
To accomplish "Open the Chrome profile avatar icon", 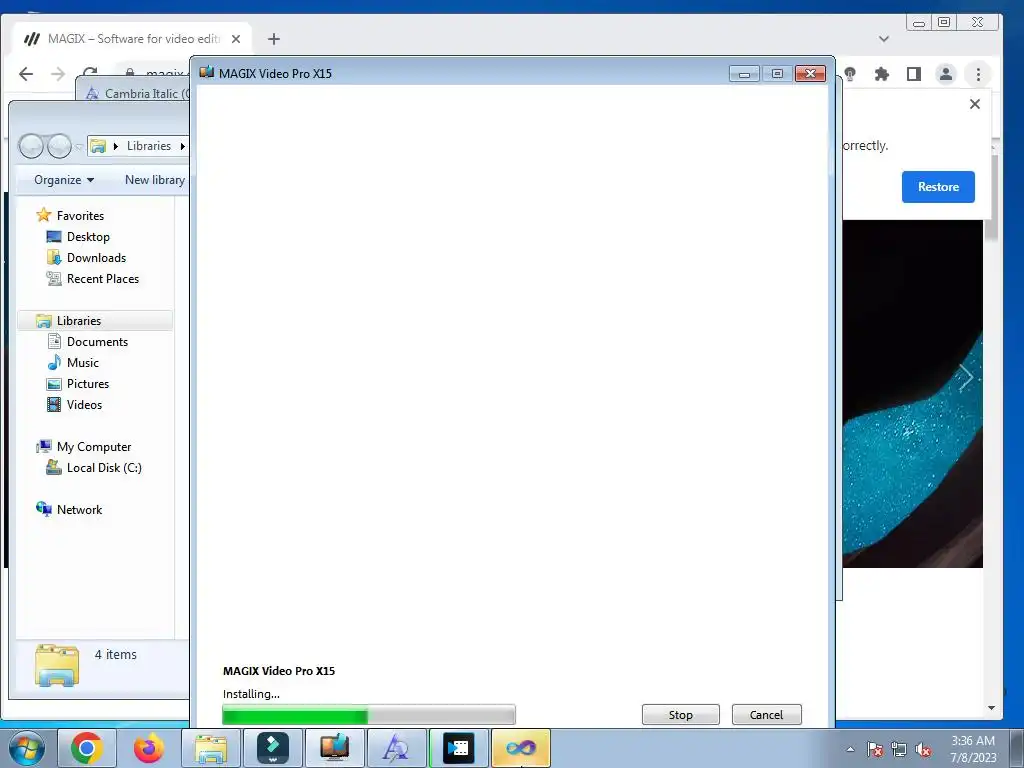I will click(945, 74).
